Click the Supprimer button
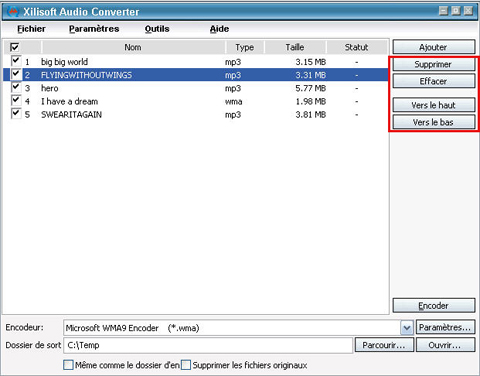The height and width of the screenshot is (376, 480). coord(434,64)
